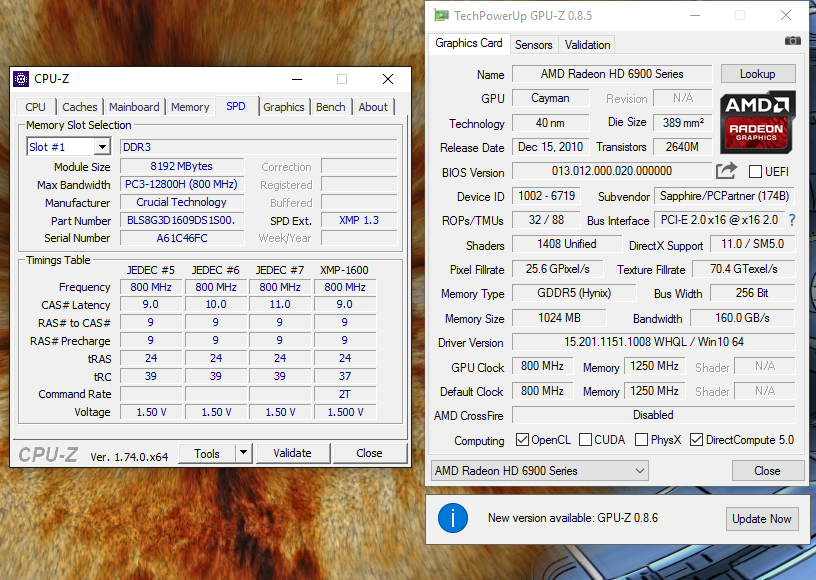
Task: Select the SPD tab
Action: (x=236, y=106)
